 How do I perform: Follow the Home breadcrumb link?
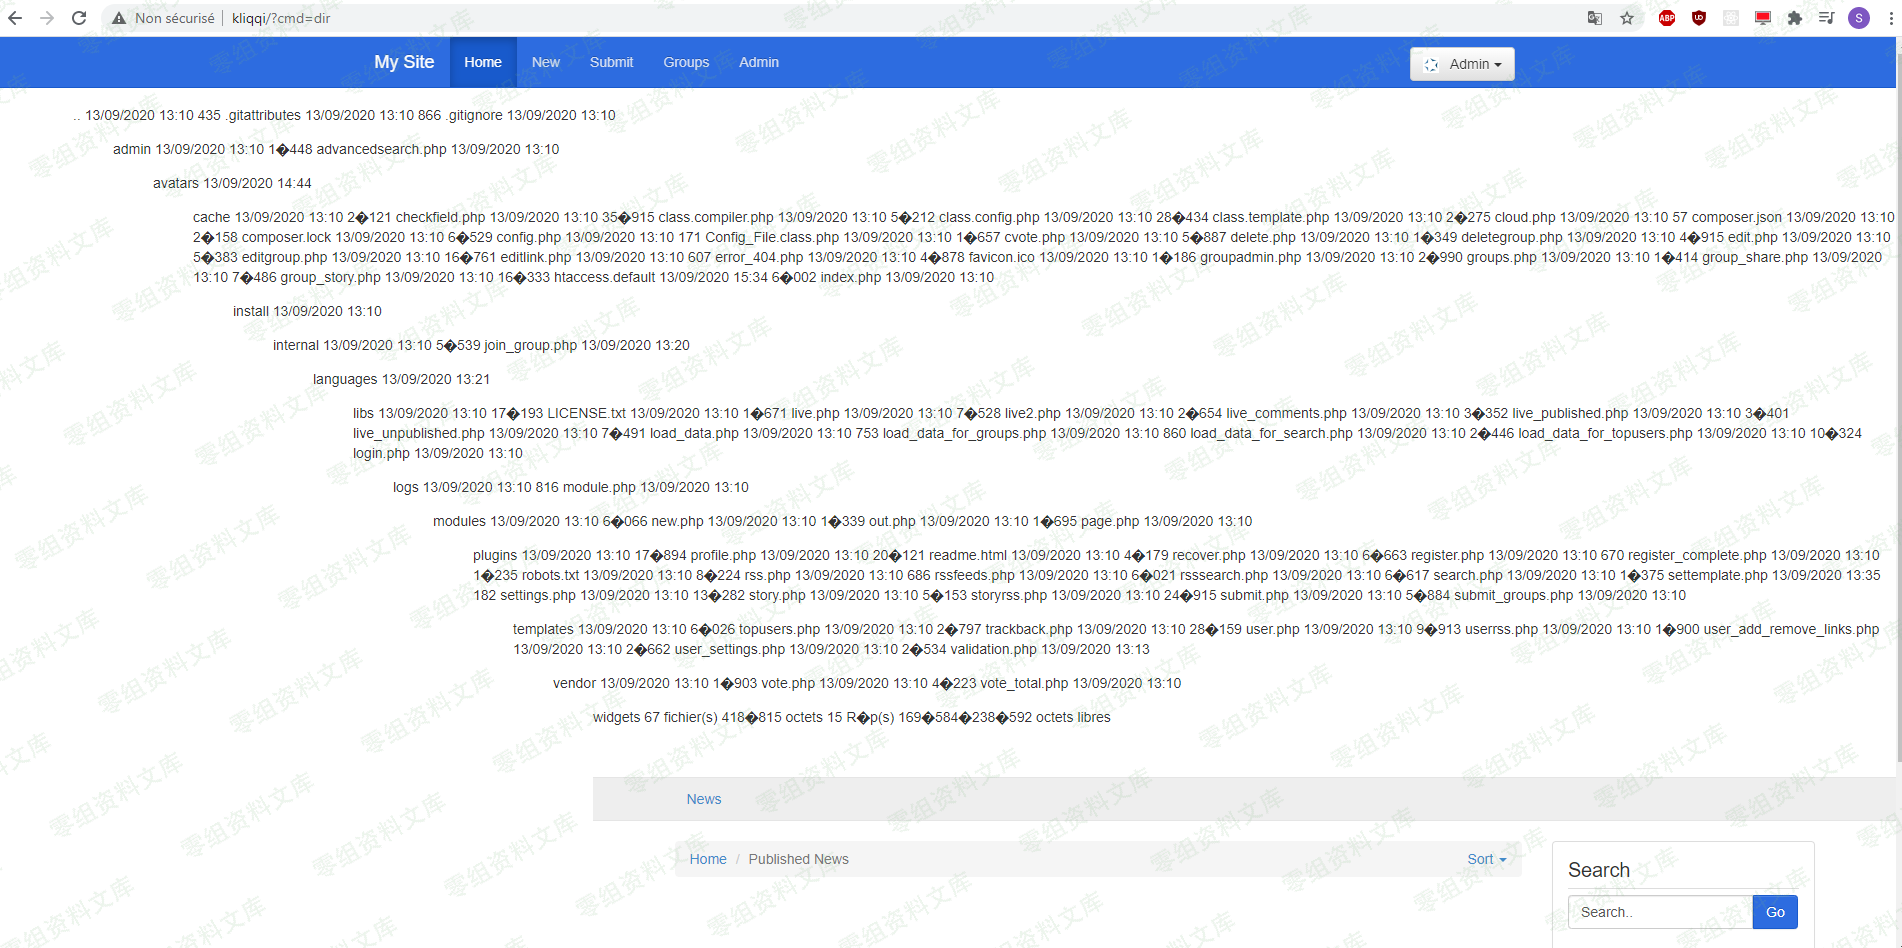click(708, 859)
